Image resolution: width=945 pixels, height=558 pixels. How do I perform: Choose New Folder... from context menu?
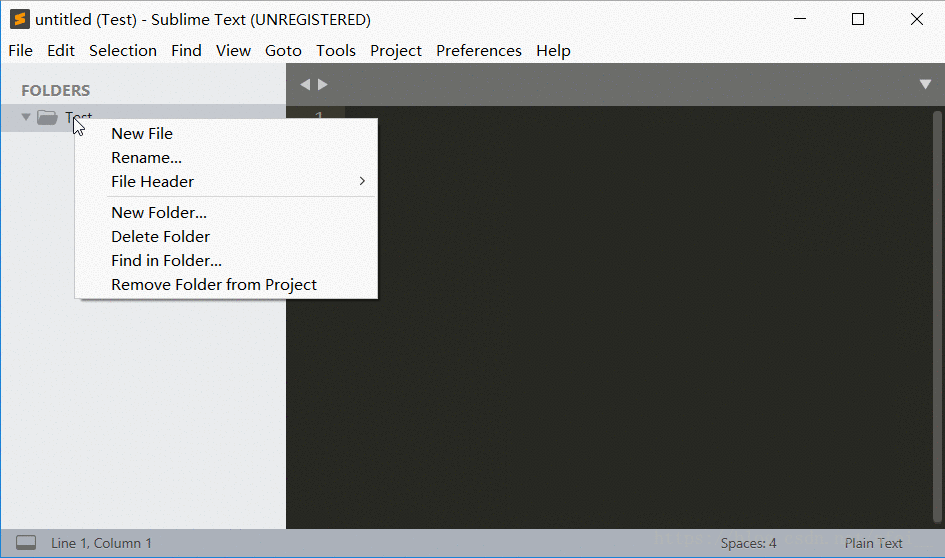(226, 212)
